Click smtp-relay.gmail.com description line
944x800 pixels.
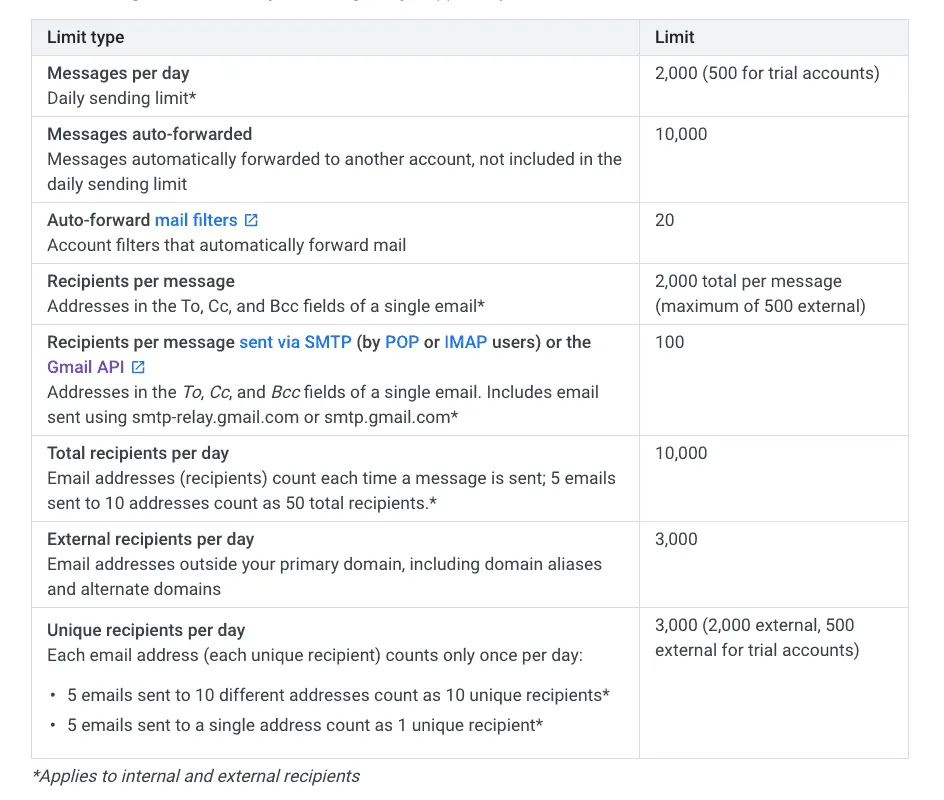coord(253,417)
